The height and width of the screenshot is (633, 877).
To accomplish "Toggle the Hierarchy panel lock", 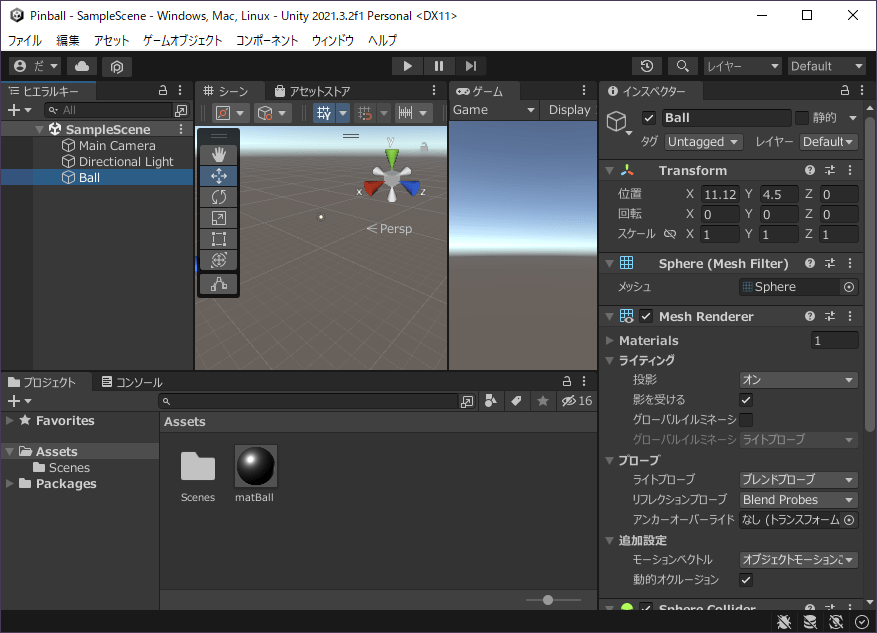I will (163, 91).
